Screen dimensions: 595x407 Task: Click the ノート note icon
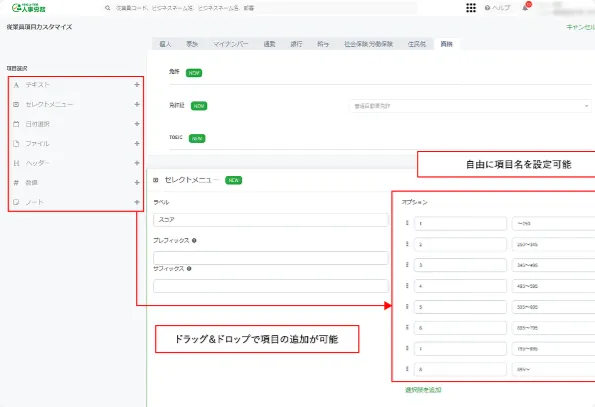click(16, 202)
